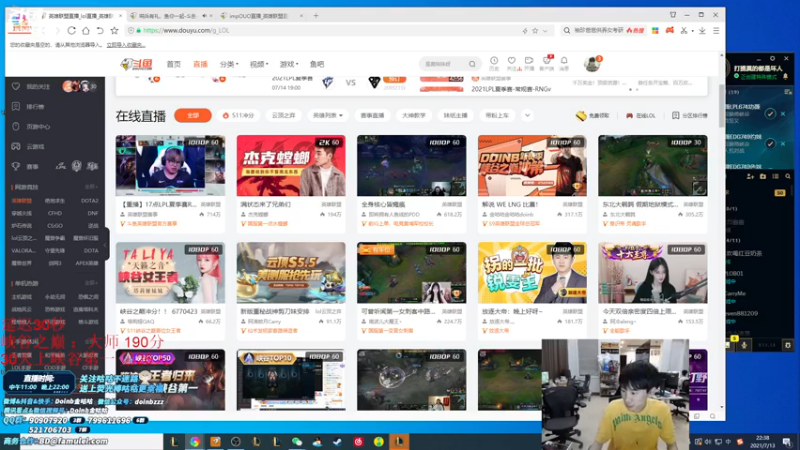Select 直播 live tab in nav
Screen dimensions: 800x450
(x=200, y=64)
